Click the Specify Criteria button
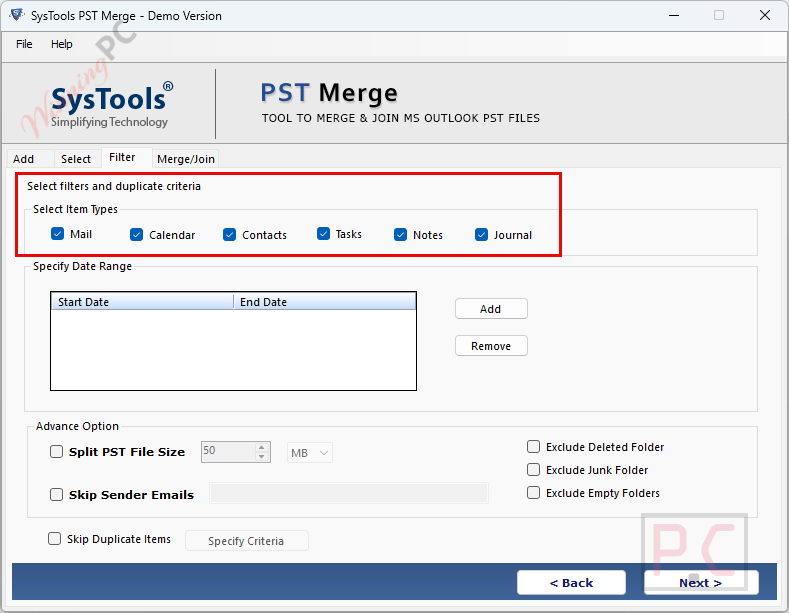Screen dimensions: 789x613 click(247, 541)
